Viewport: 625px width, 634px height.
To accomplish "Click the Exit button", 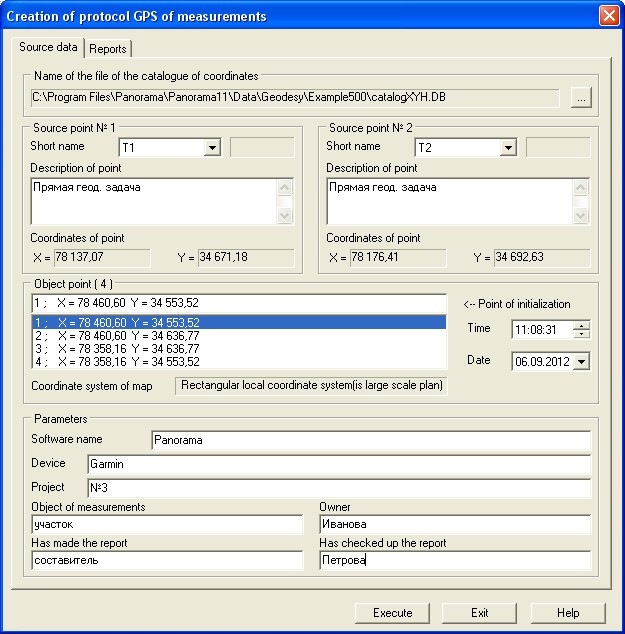I will [x=480, y=613].
